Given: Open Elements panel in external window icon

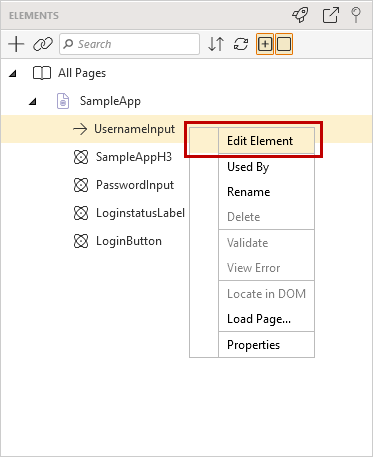Looking at the screenshot, I should click(331, 15).
